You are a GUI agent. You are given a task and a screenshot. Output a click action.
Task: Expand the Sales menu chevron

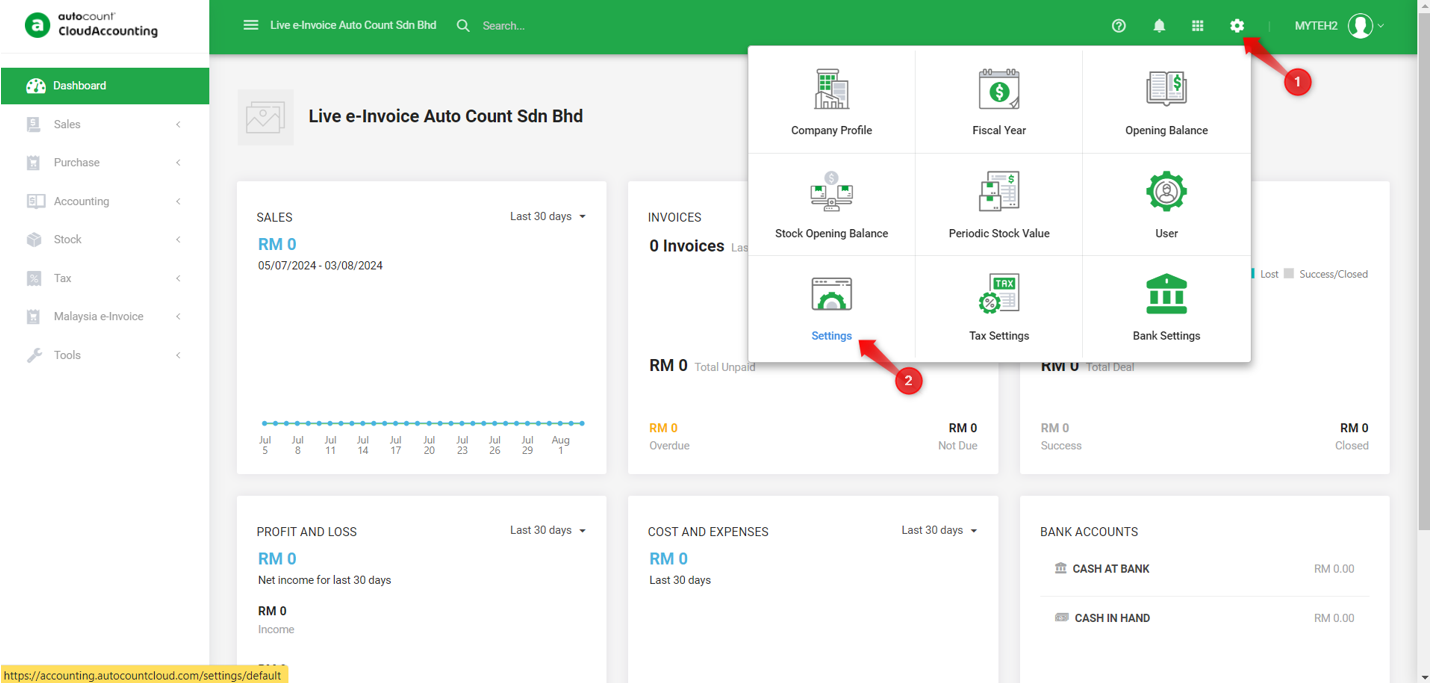(178, 125)
